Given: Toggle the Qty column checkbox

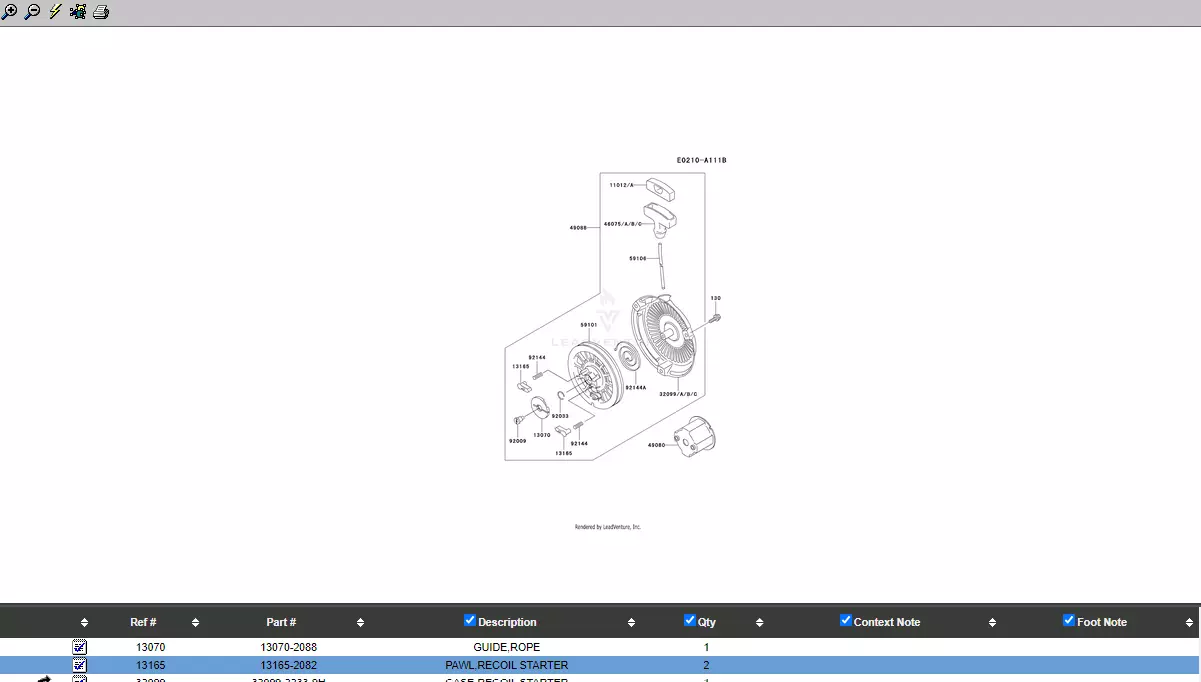Looking at the screenshot, I should 689,620.
